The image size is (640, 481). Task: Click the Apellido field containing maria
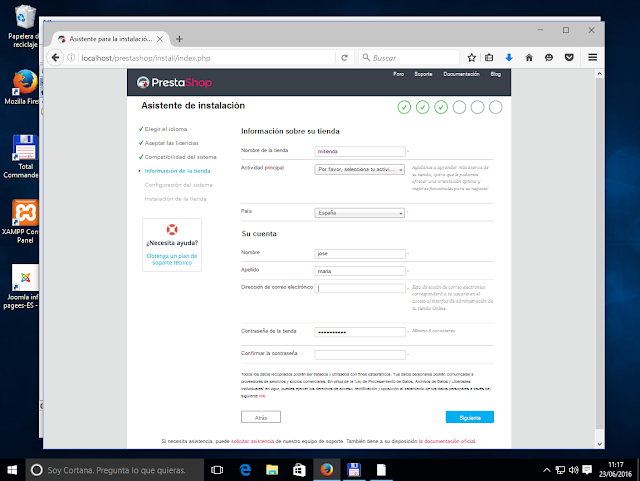pos(360,271)
